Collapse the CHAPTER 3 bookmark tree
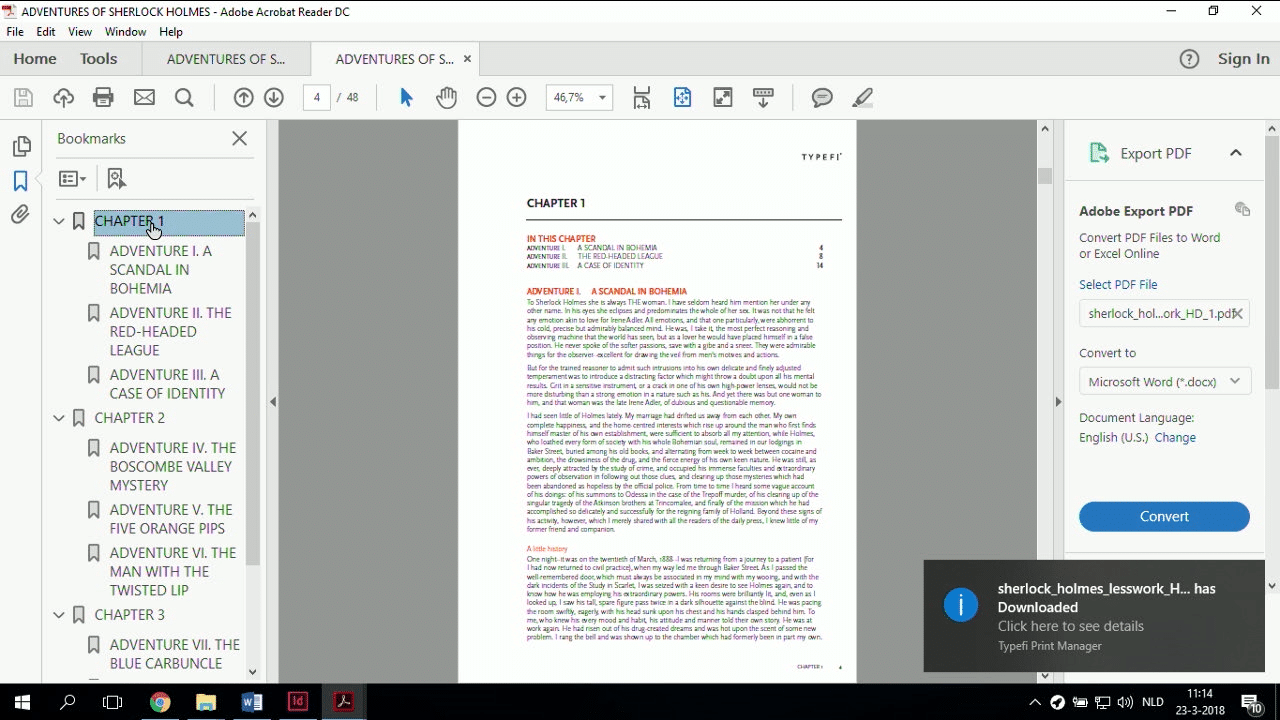This screenshot has width=1280, height=720. [58, 615]
